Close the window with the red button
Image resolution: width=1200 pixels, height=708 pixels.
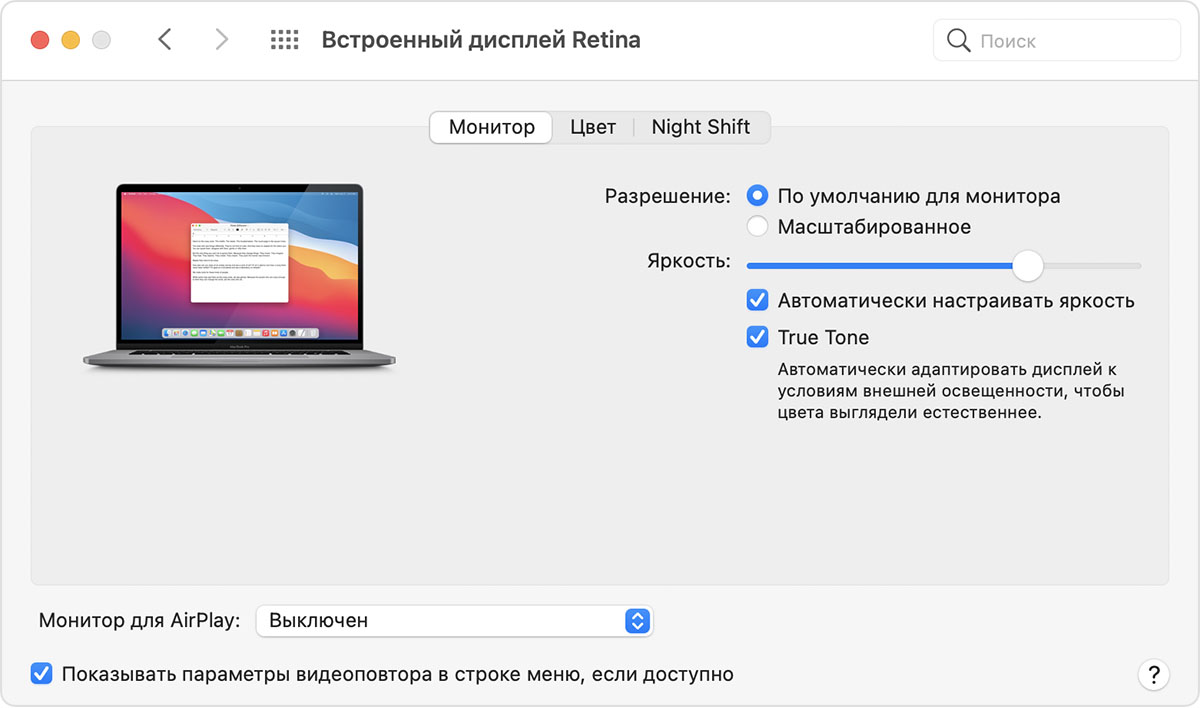coord(40,40)
